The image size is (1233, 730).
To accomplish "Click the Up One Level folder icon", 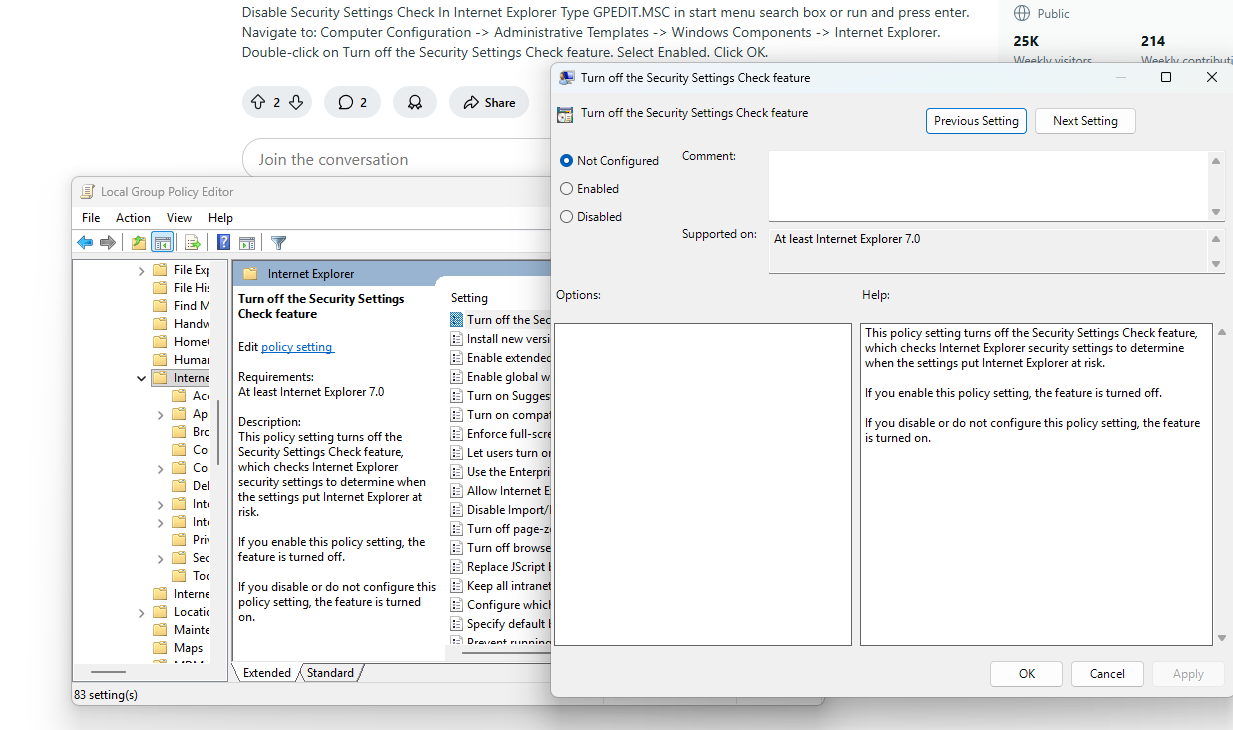I will point(139,242).
